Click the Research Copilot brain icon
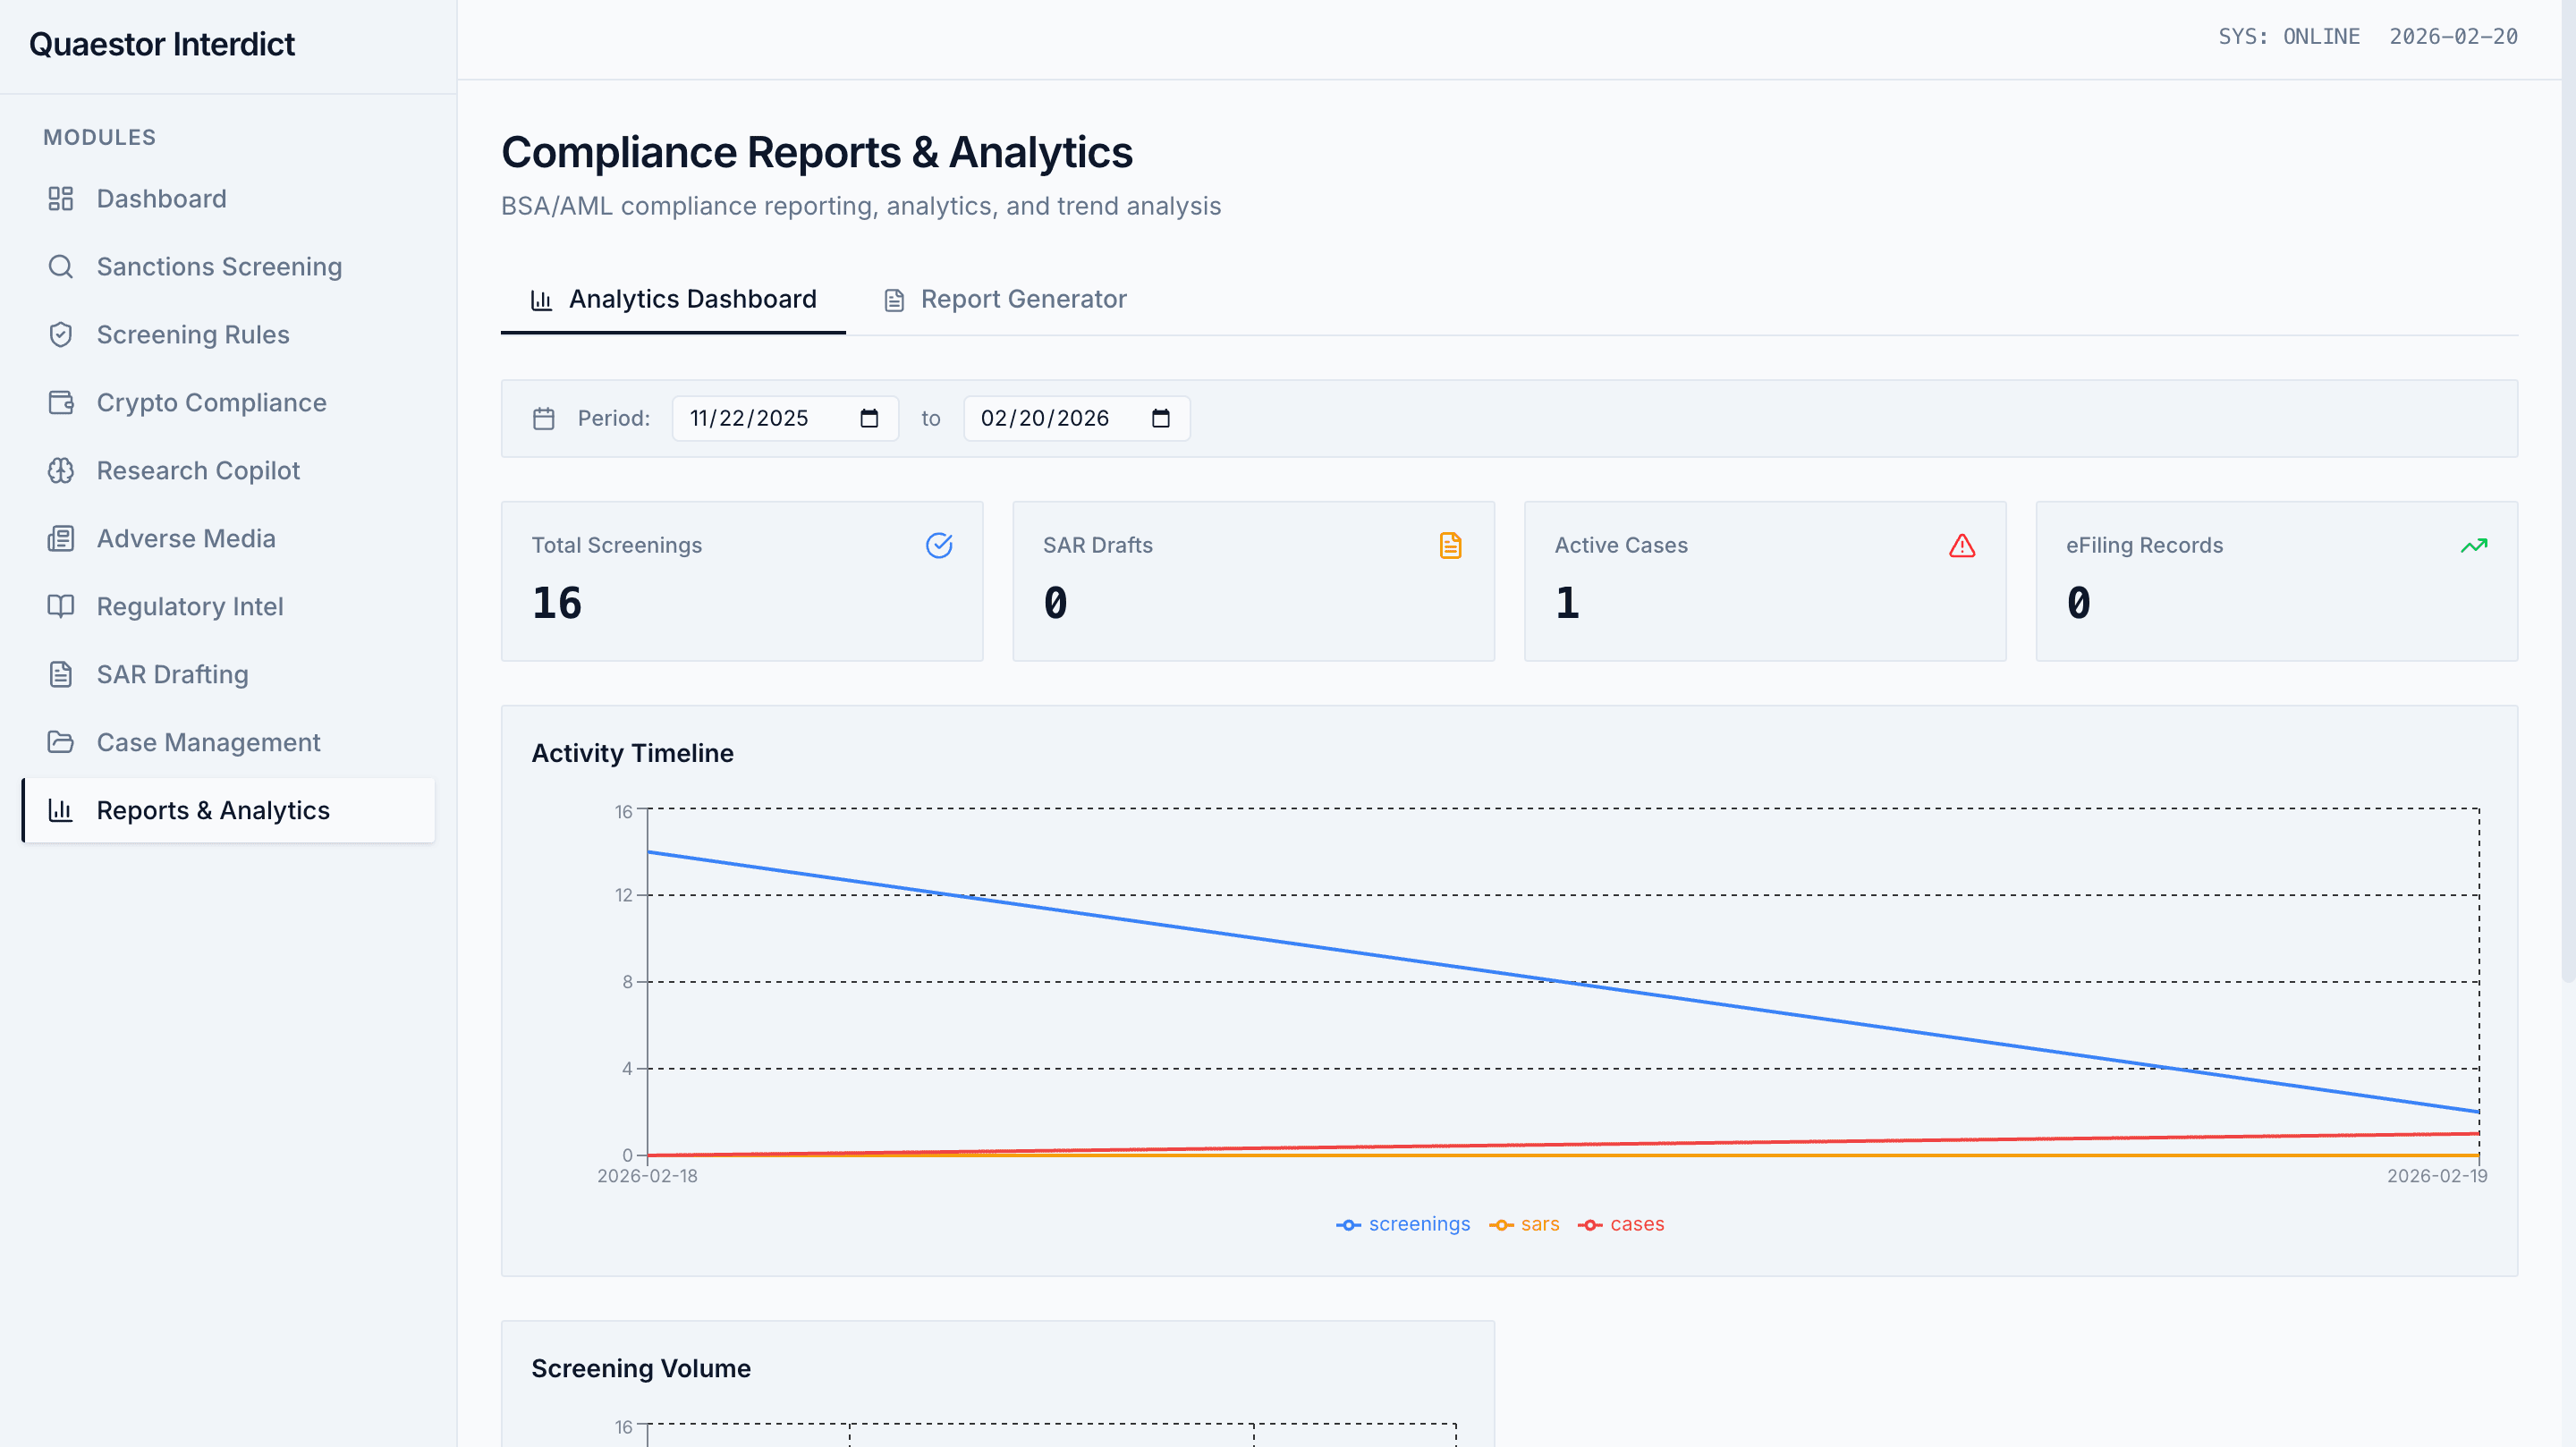The image size is (2576, 1447). tap(61, 471)
